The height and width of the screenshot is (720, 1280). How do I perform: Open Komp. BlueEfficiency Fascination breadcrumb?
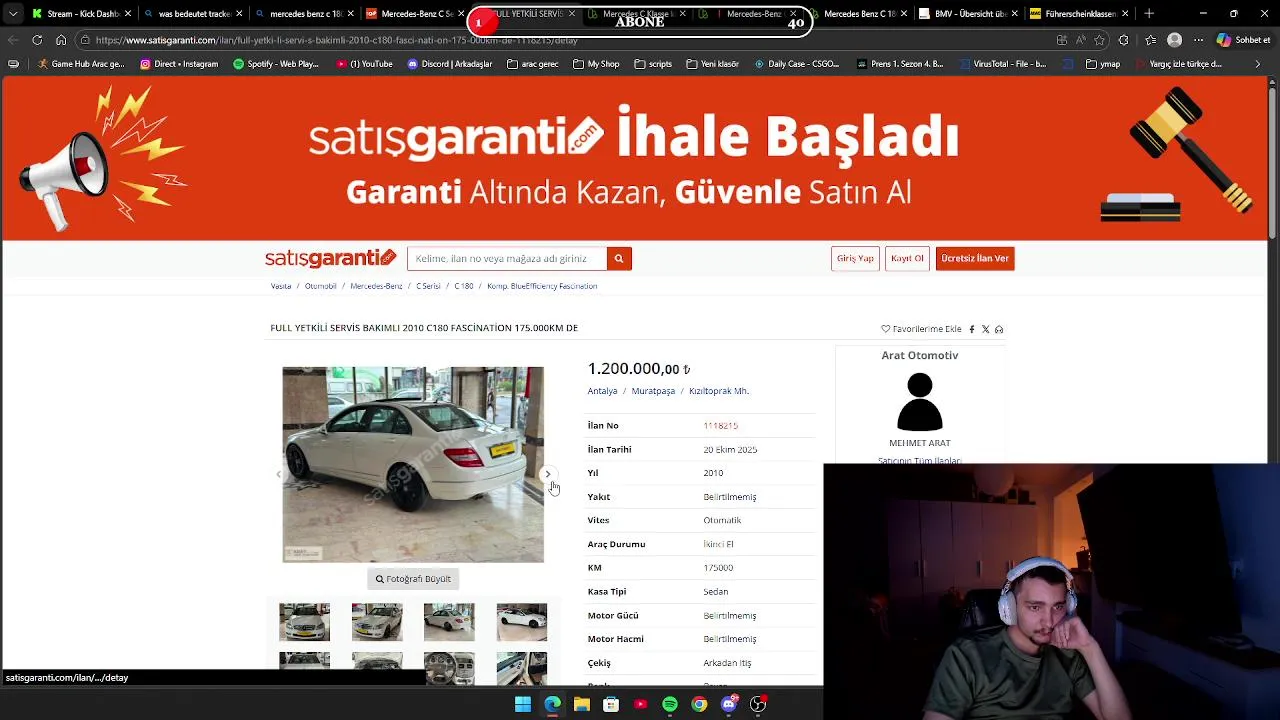point(542,286)
